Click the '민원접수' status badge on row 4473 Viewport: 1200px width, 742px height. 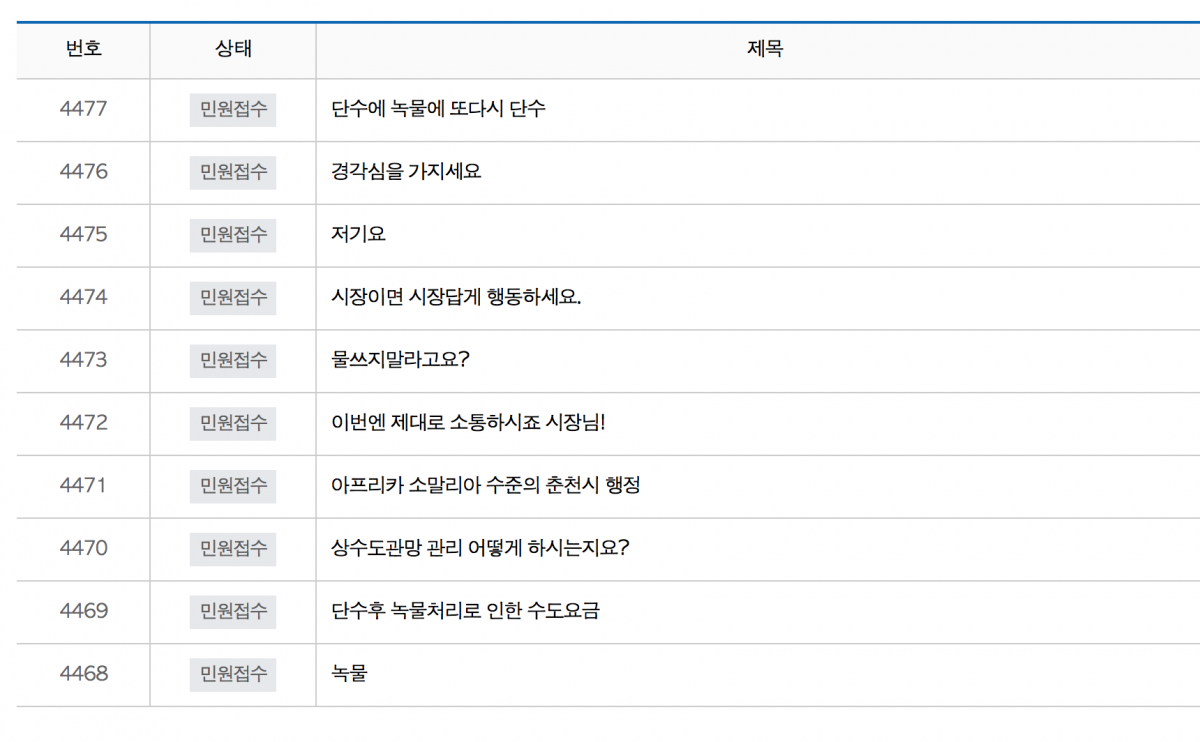(233, 361)
